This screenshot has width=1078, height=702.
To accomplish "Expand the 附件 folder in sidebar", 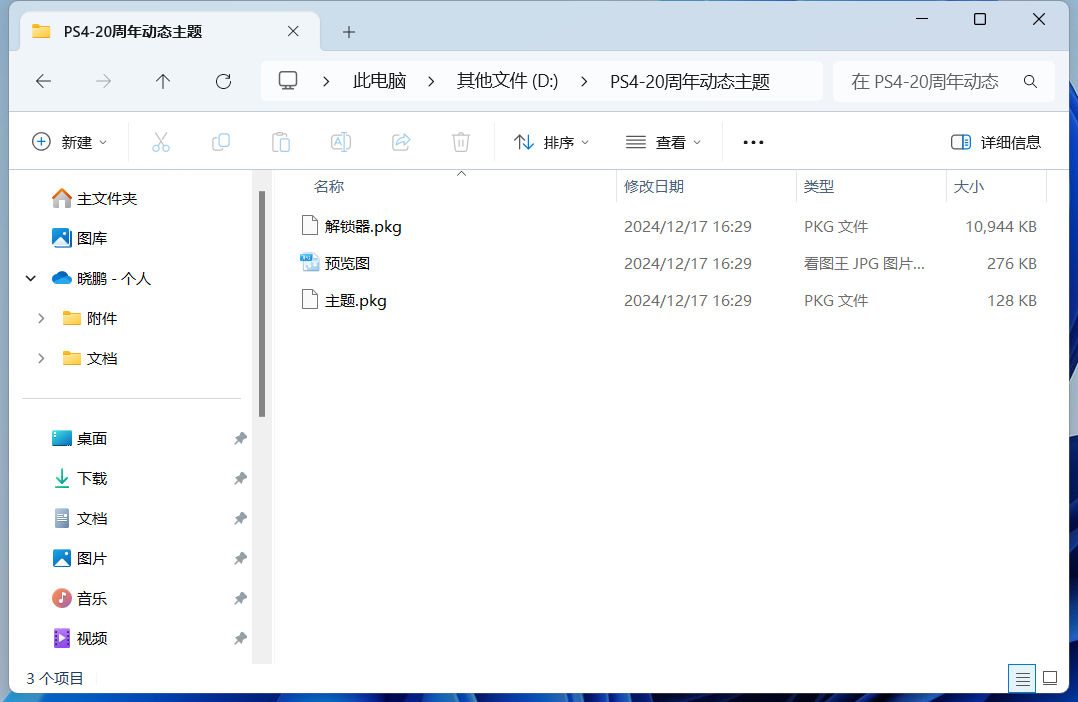I will 41,318.
